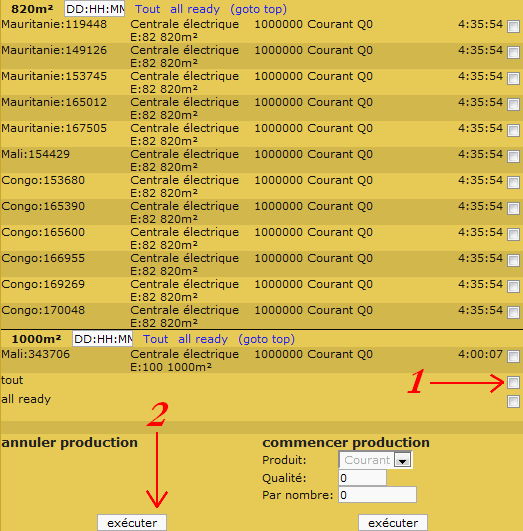Click '(goto top)' link in 820m² section
This screenshot has width=523, height=531.
(x=258, y=9)
